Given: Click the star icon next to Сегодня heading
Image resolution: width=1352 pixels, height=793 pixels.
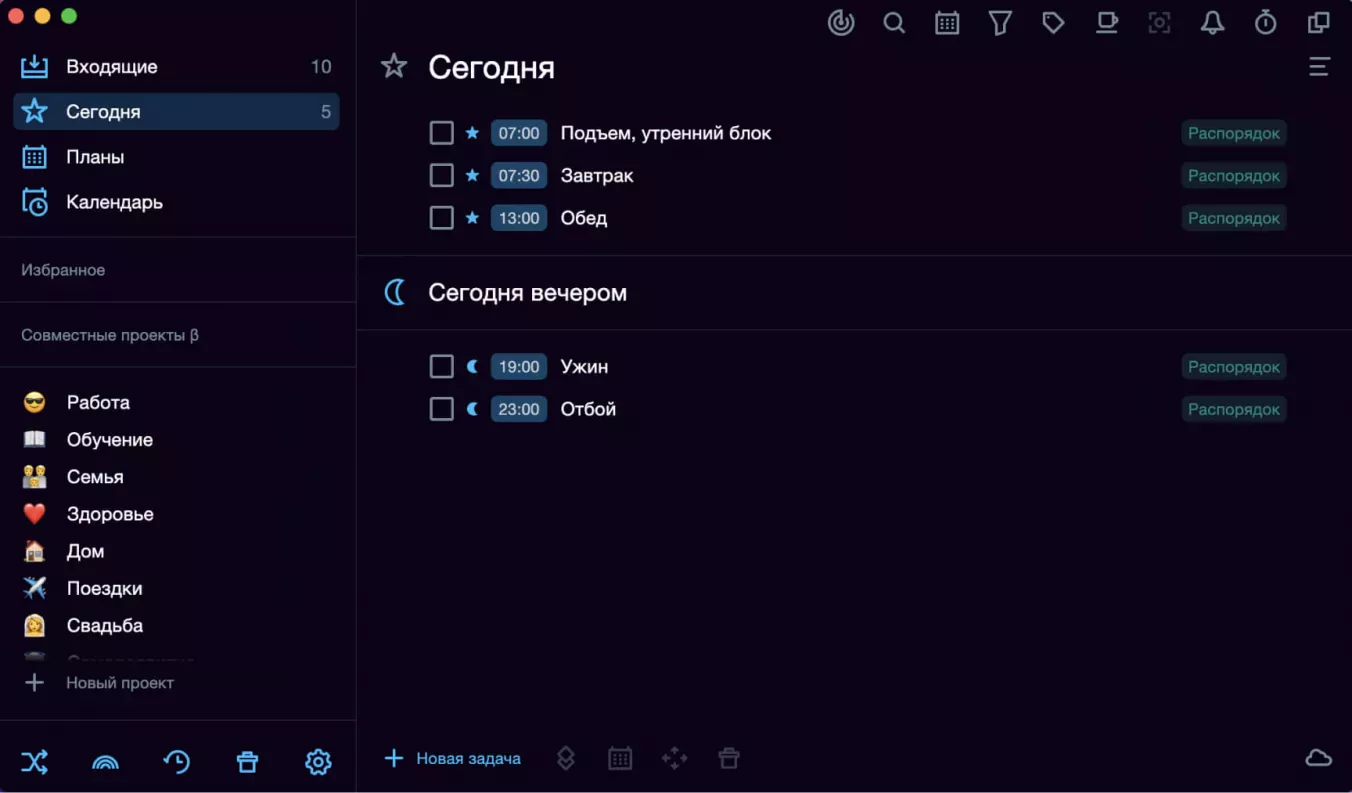Looking at the screenshot, I should point(394,67).
